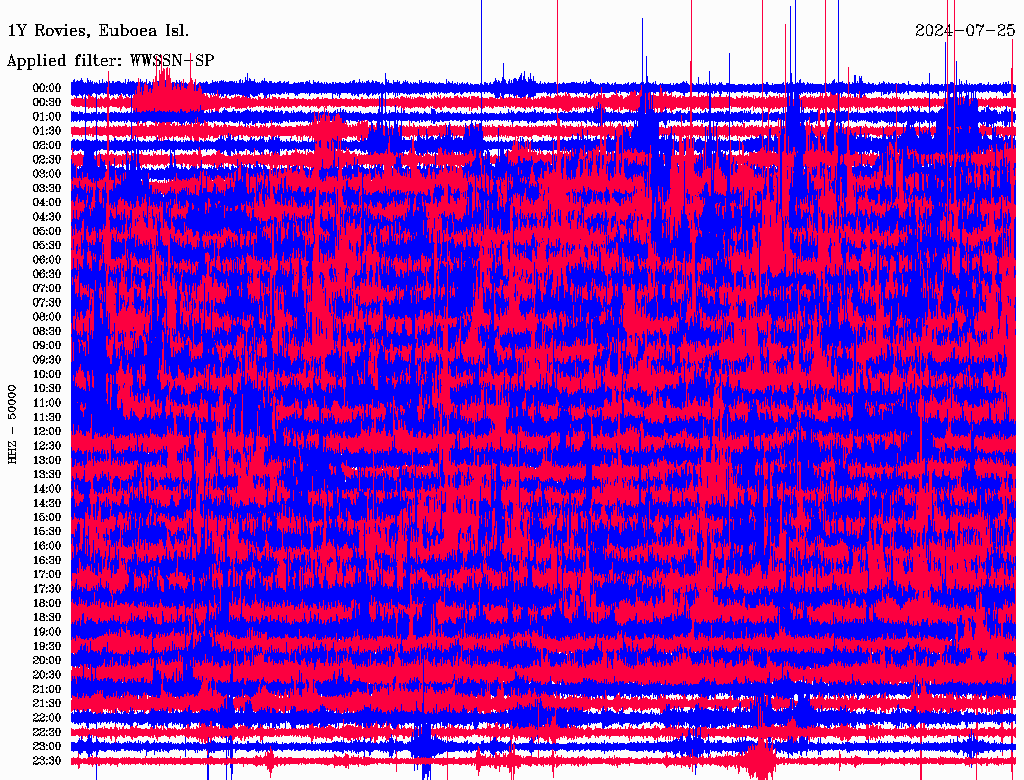
Task: Click the 10:00 time label
Action: (x=47, y=374)
